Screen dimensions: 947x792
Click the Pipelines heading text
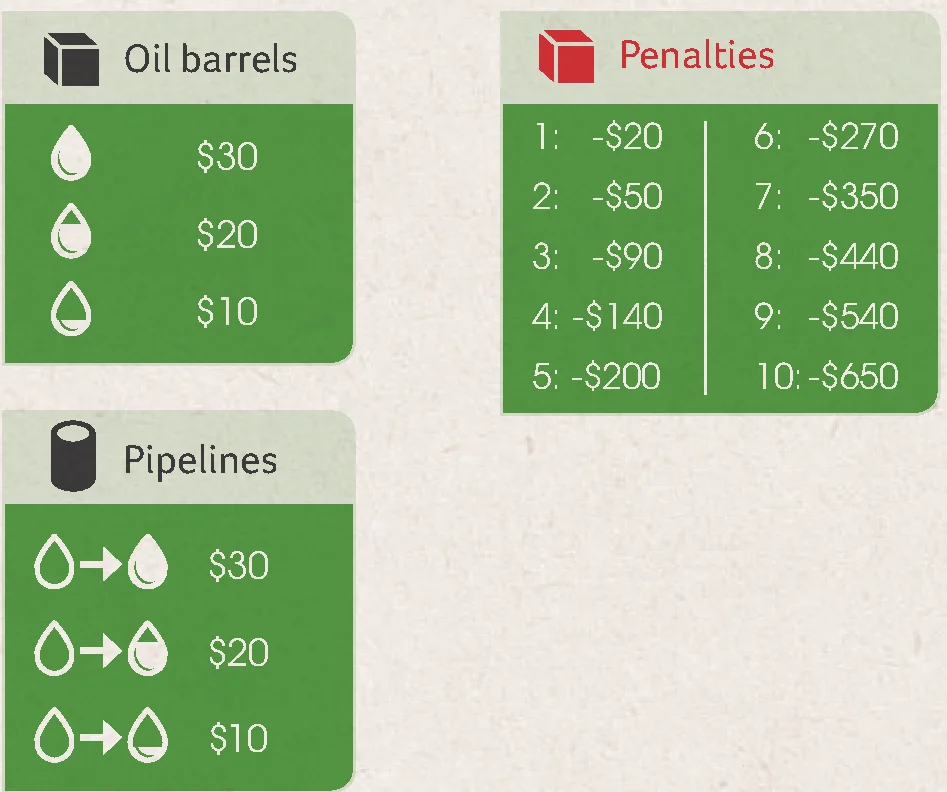point(201,460)
